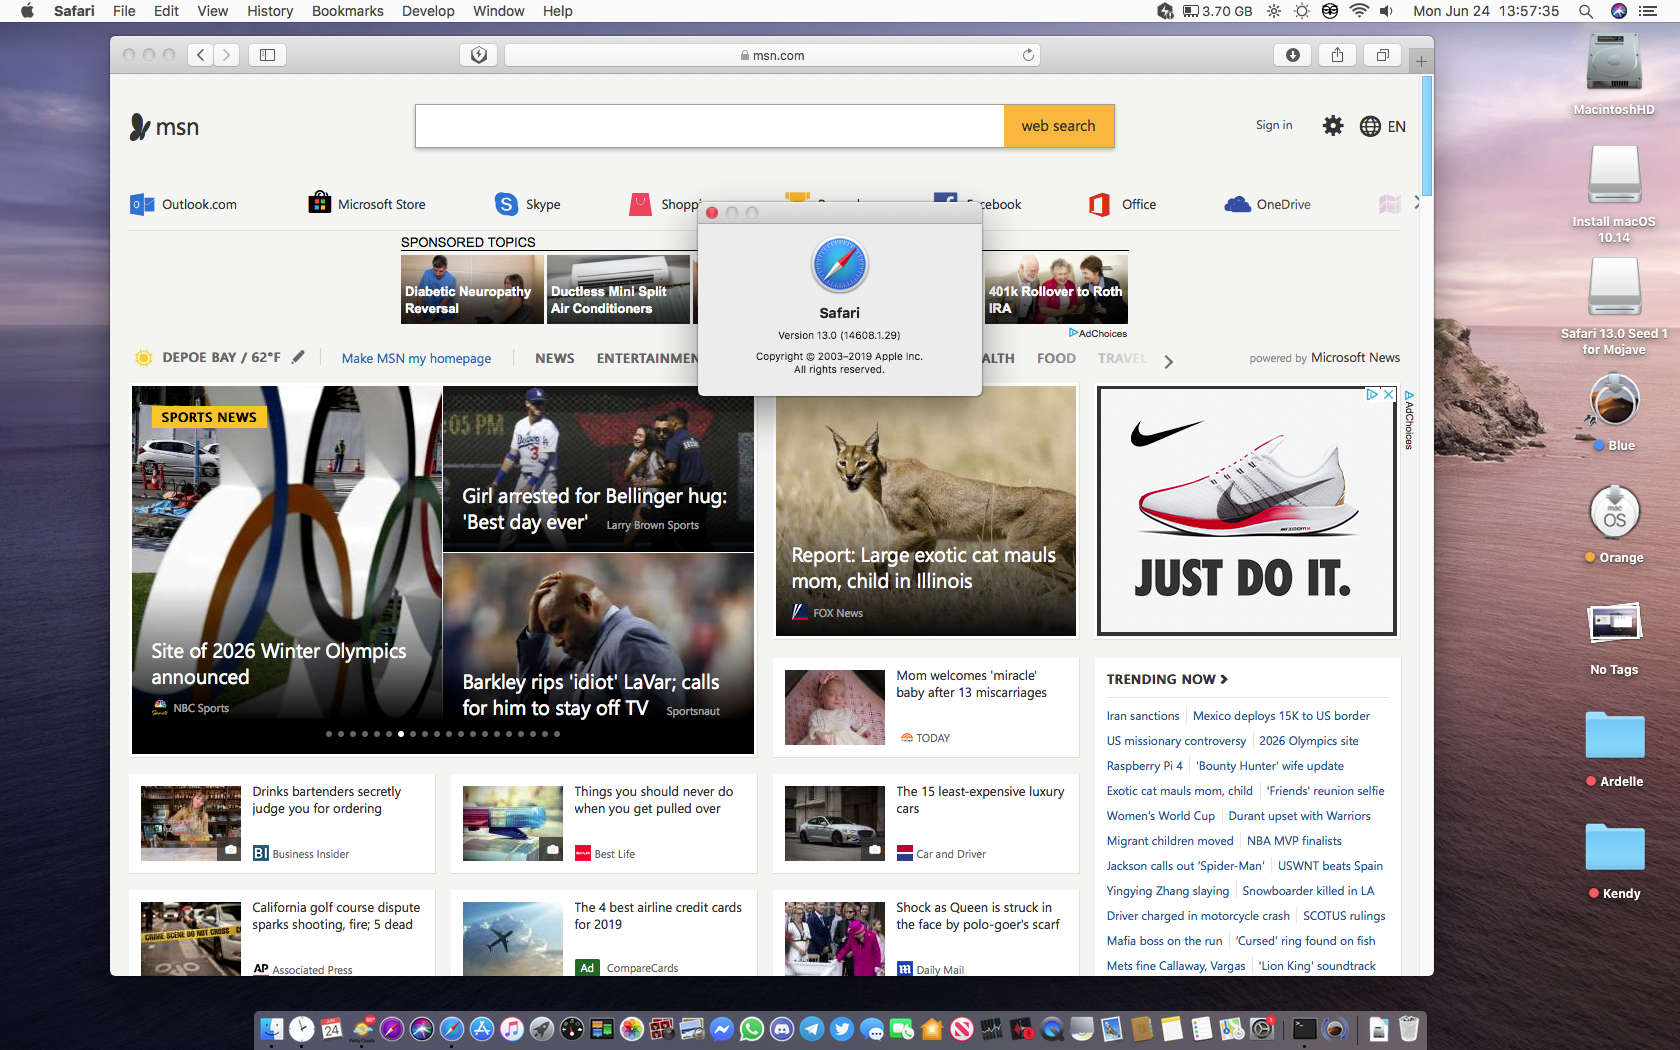Open the Share button in Safari toolbar
Image resolution: width=1680 pixels, height=1050 pixels.
[x=1337, y=55]
